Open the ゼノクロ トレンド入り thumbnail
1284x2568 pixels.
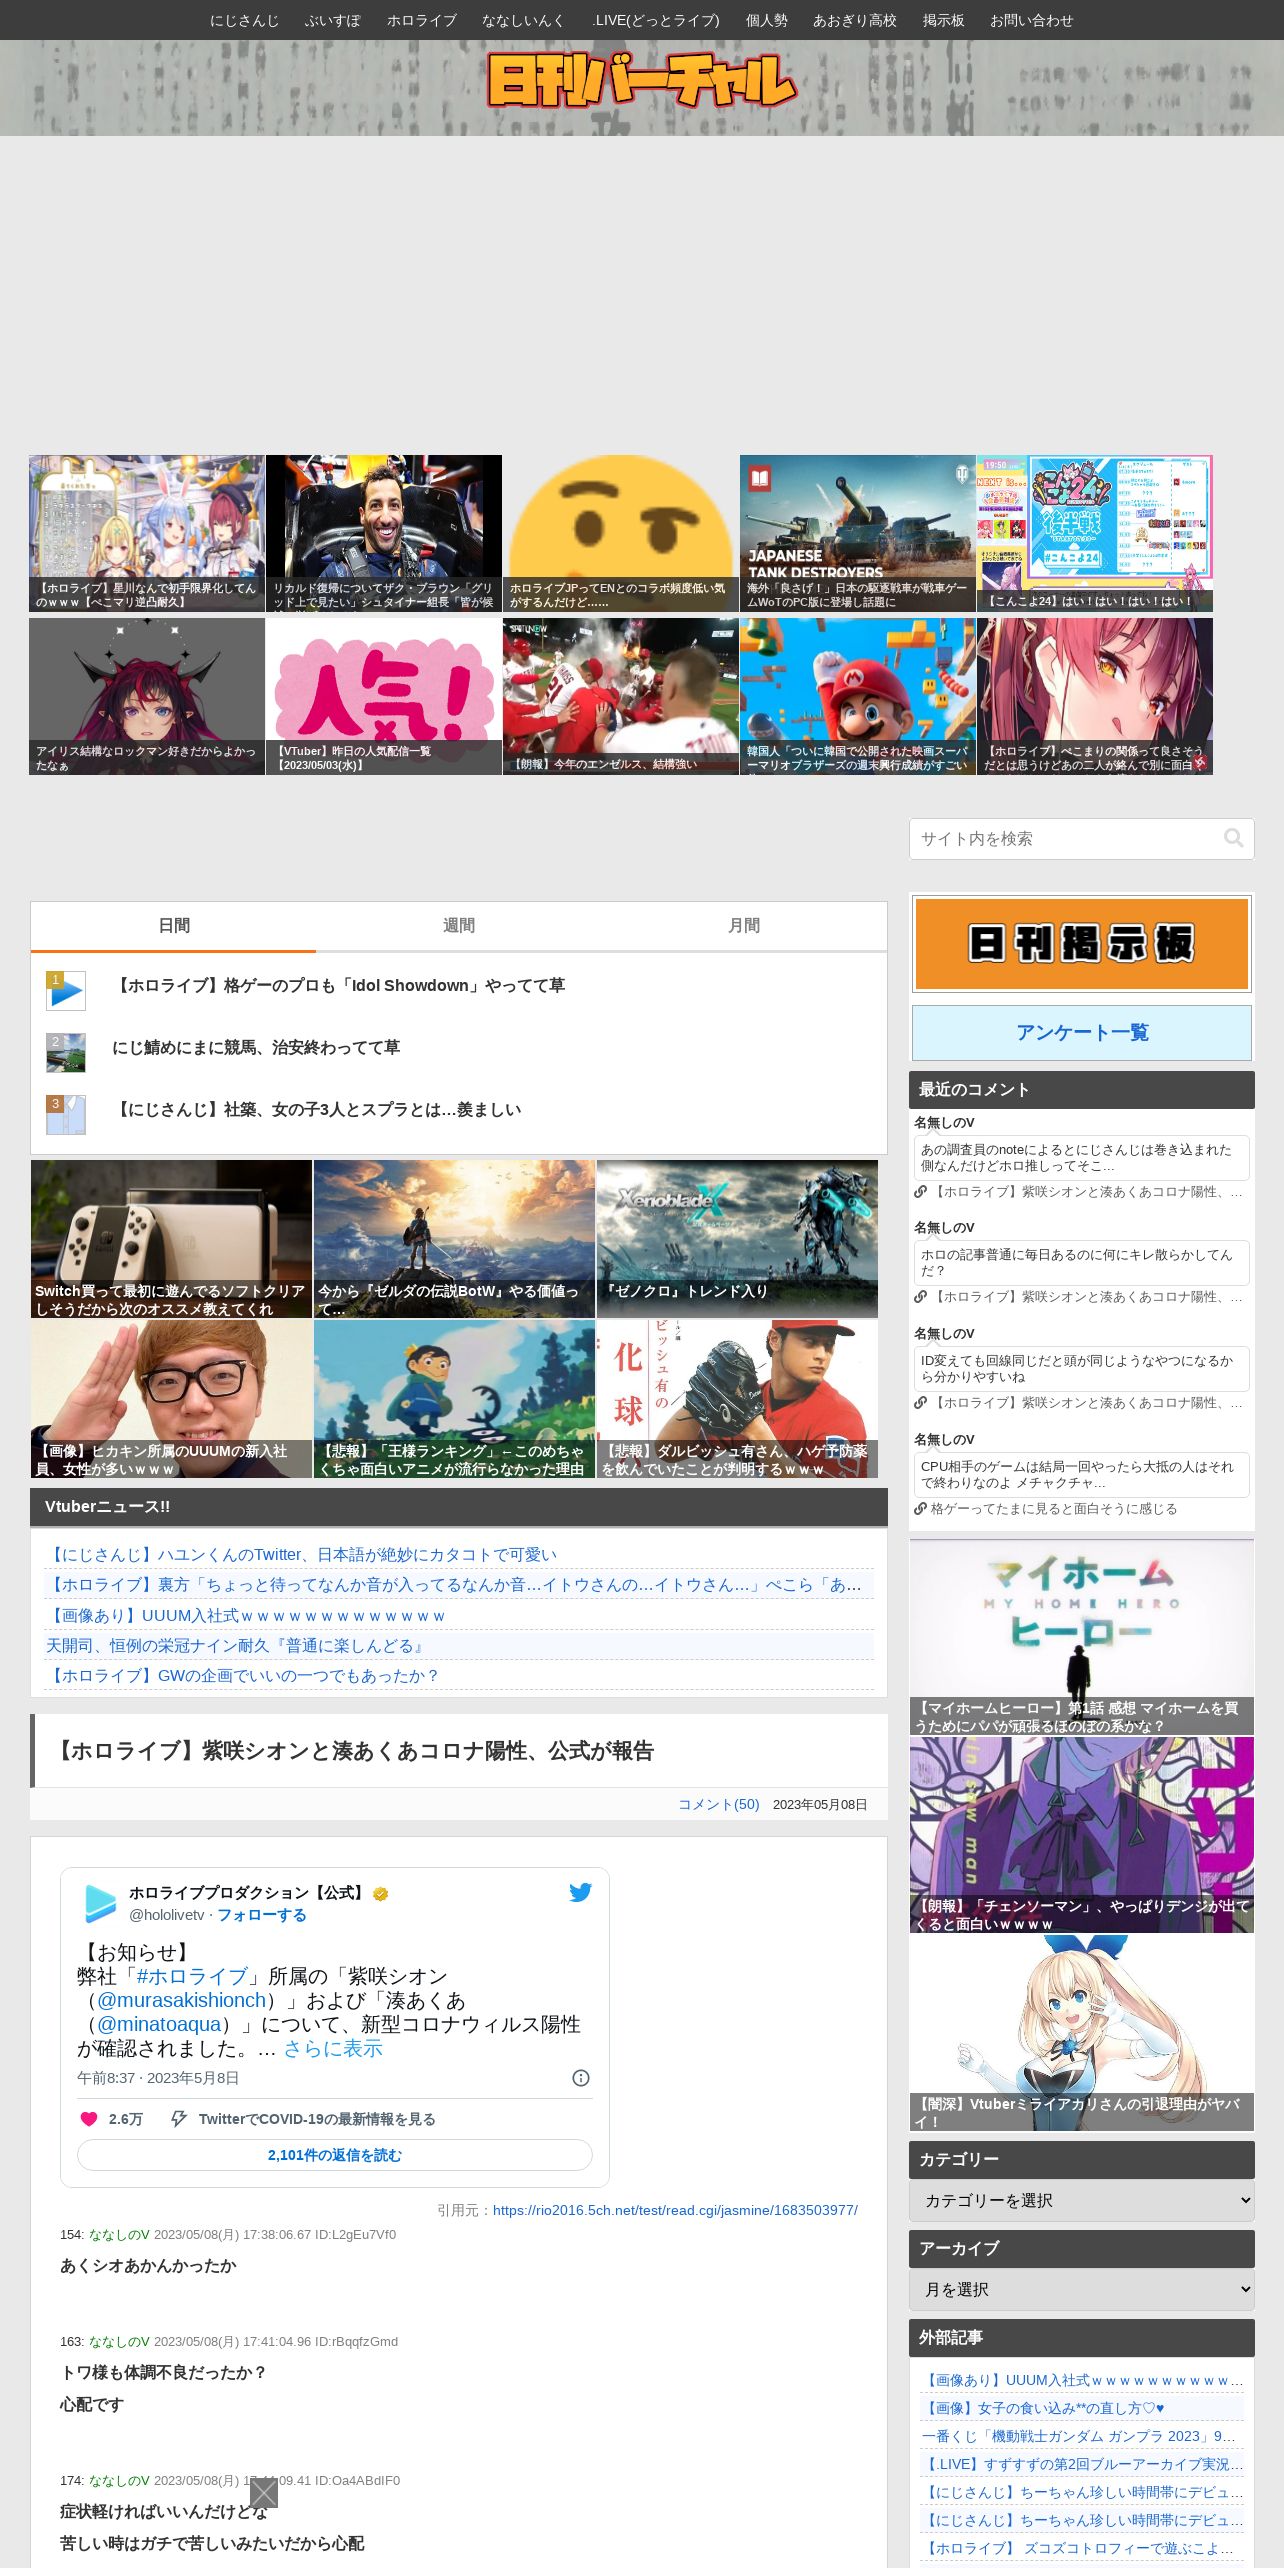pos(737,1239)
